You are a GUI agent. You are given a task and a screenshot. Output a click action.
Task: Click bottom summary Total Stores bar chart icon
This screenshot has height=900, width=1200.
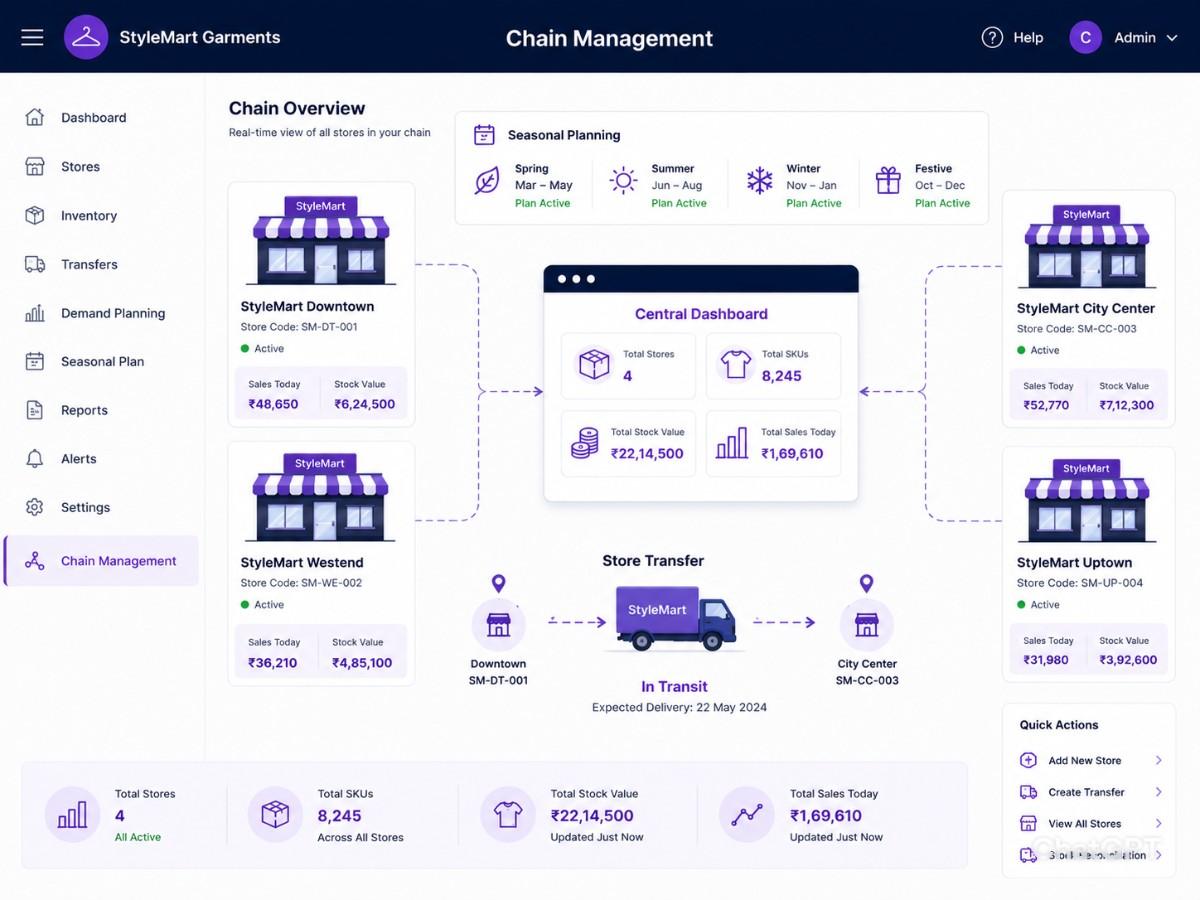(73, 815)
